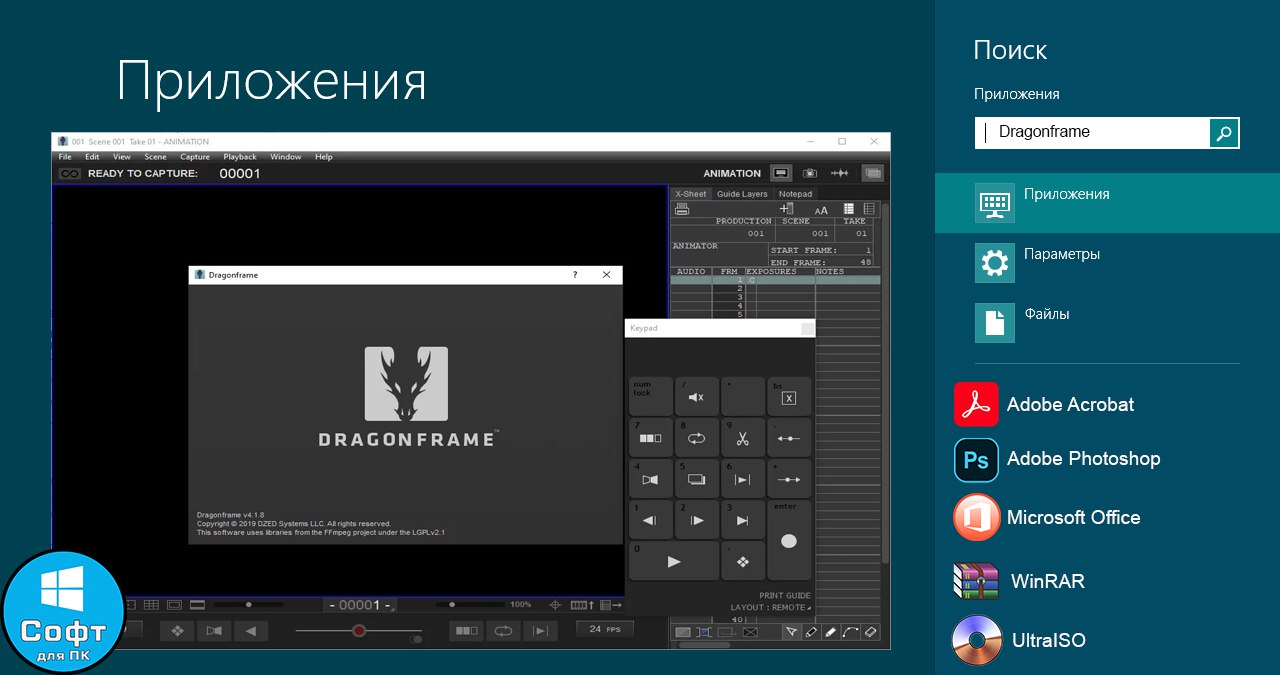Select the eraser tool in the bottom-right toolbar

[870, 632]
